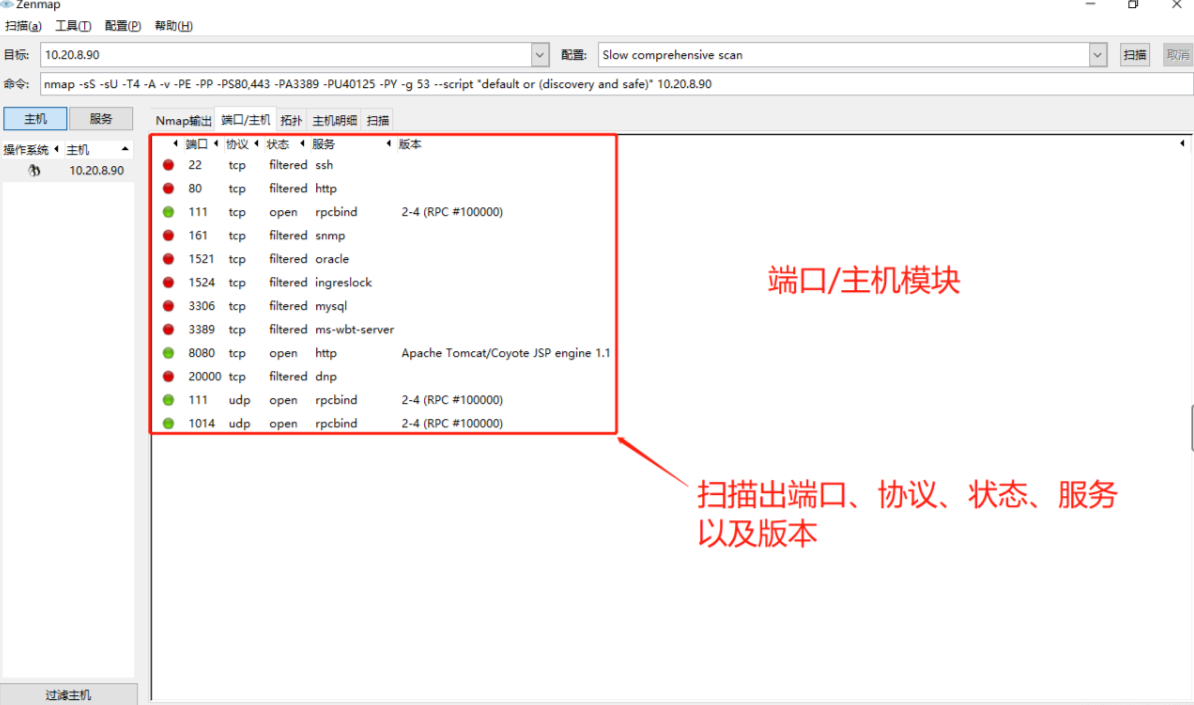Select the 主机 hosts toggle button
The height and width of the screenshot is (705, 1194).
coord(35,119)
